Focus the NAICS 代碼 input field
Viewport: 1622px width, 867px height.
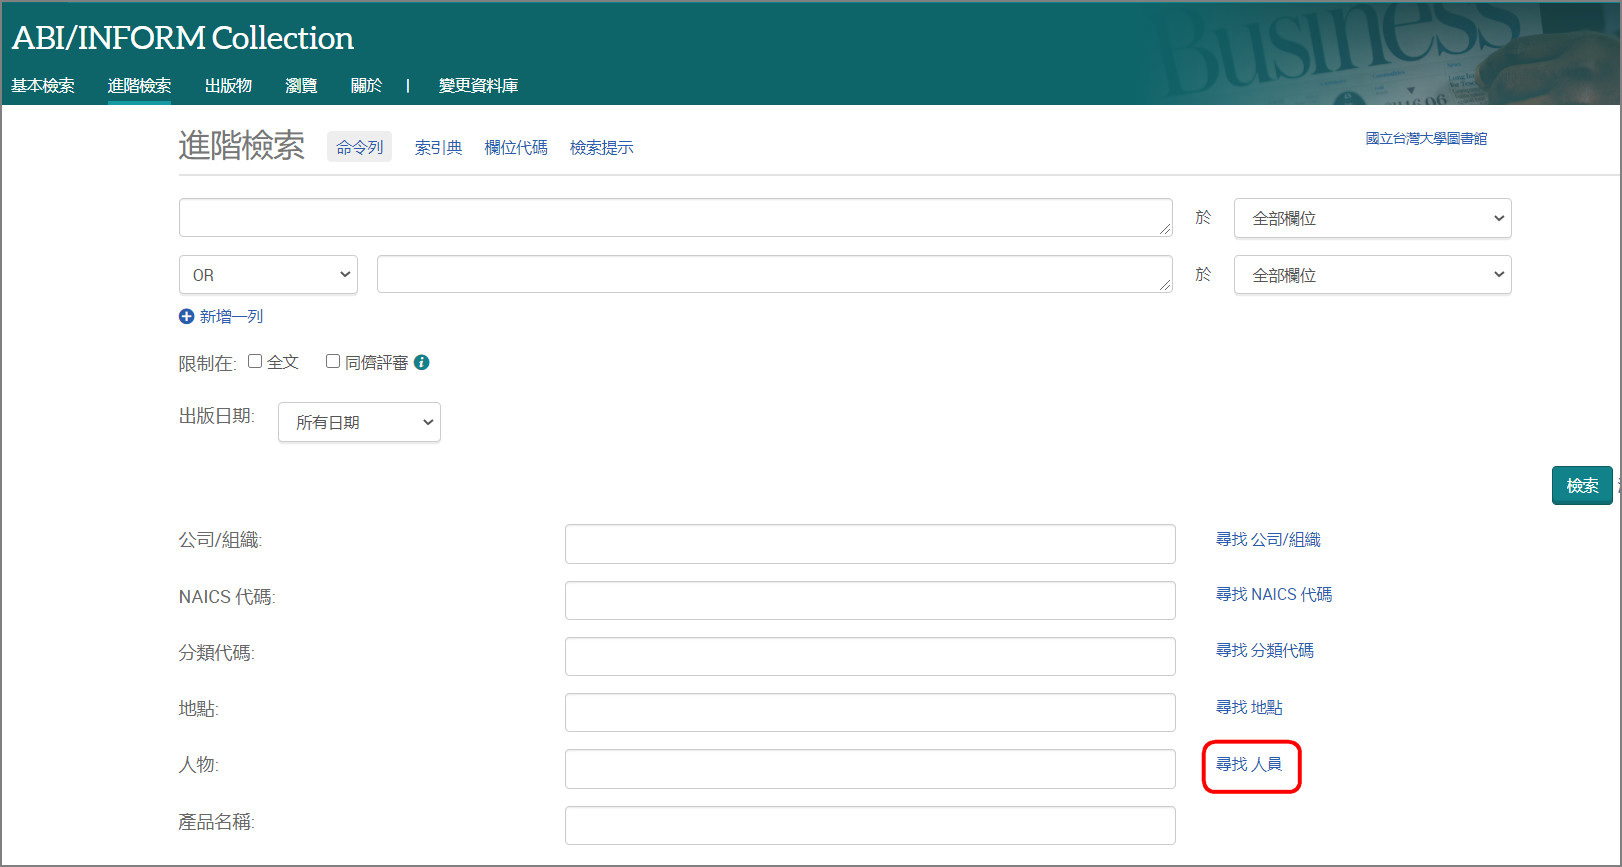click(870, 600)
